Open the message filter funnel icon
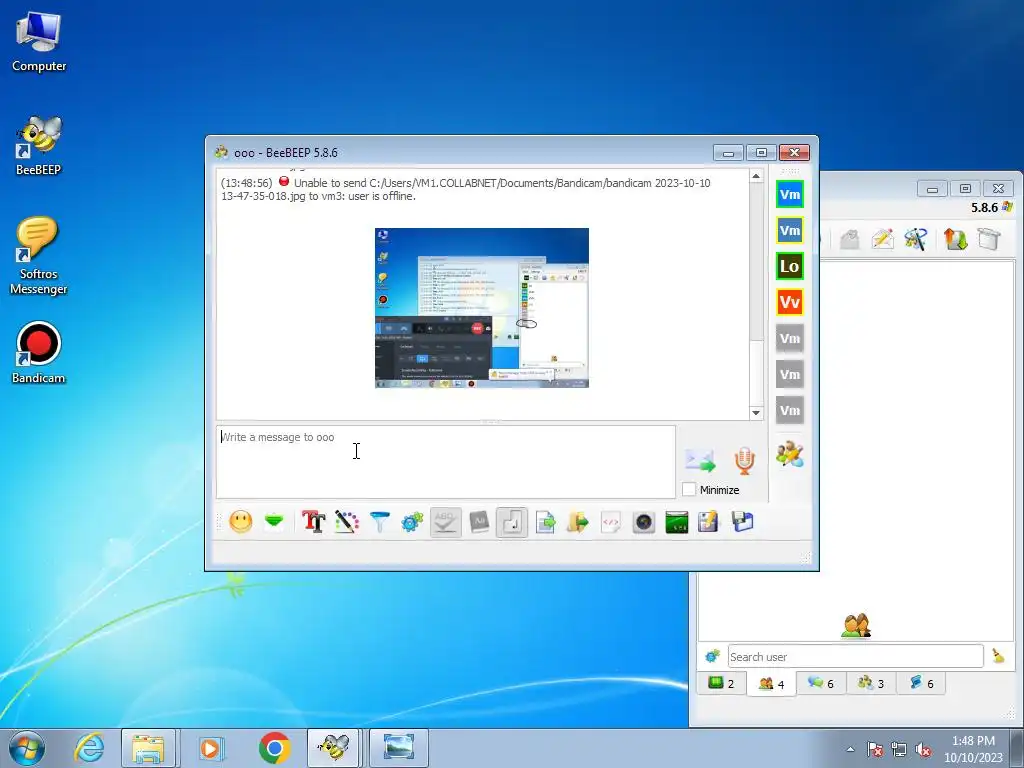The width and height of the screenshot is (1024, 768). coord(379,522)
